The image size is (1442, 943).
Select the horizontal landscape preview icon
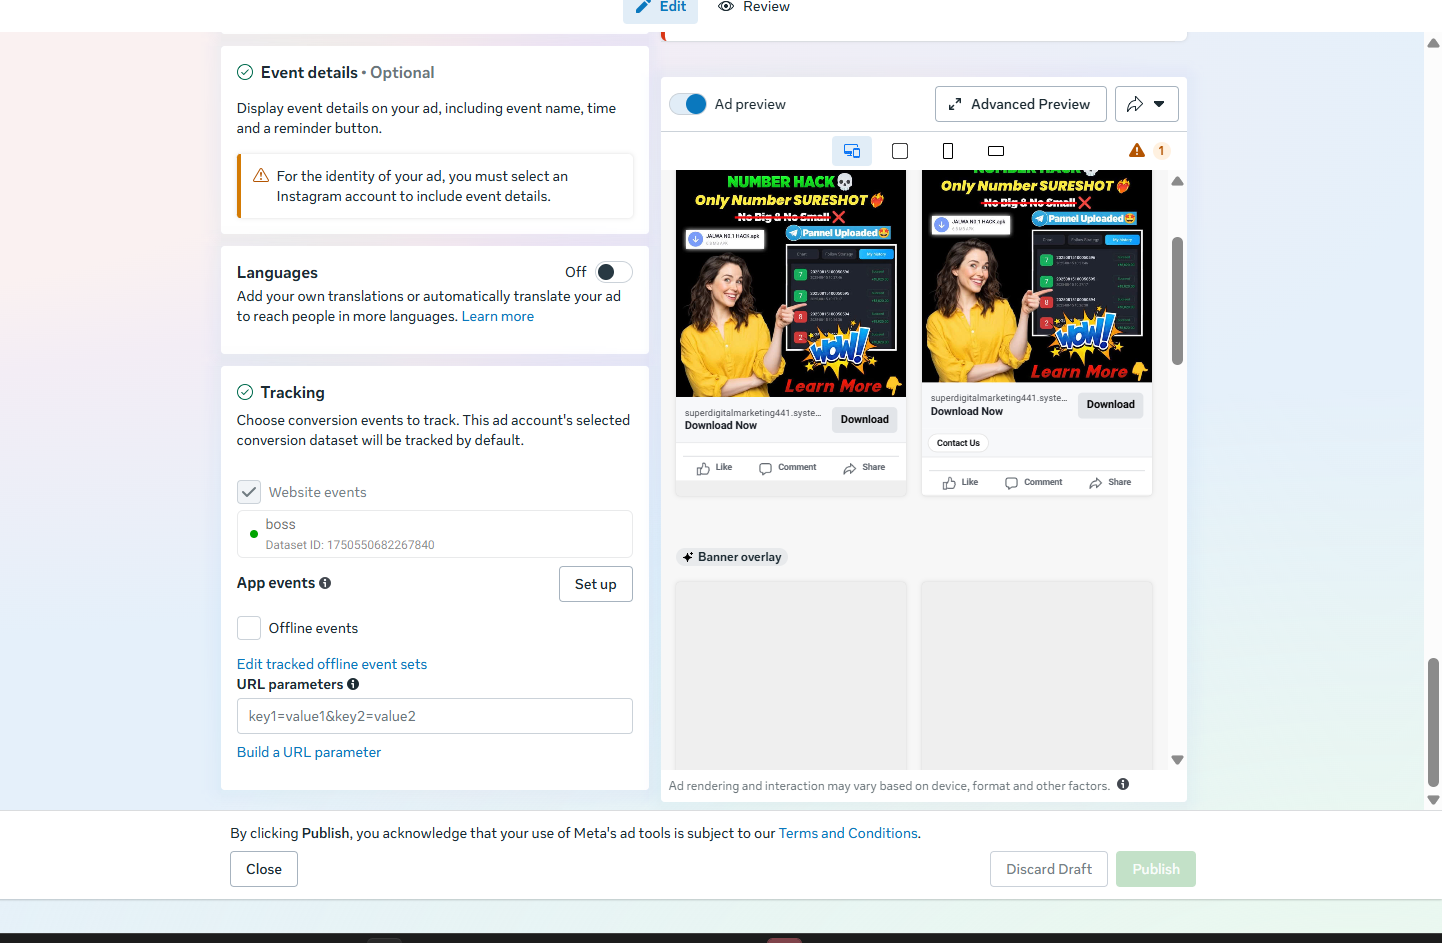tap(996, 151)
